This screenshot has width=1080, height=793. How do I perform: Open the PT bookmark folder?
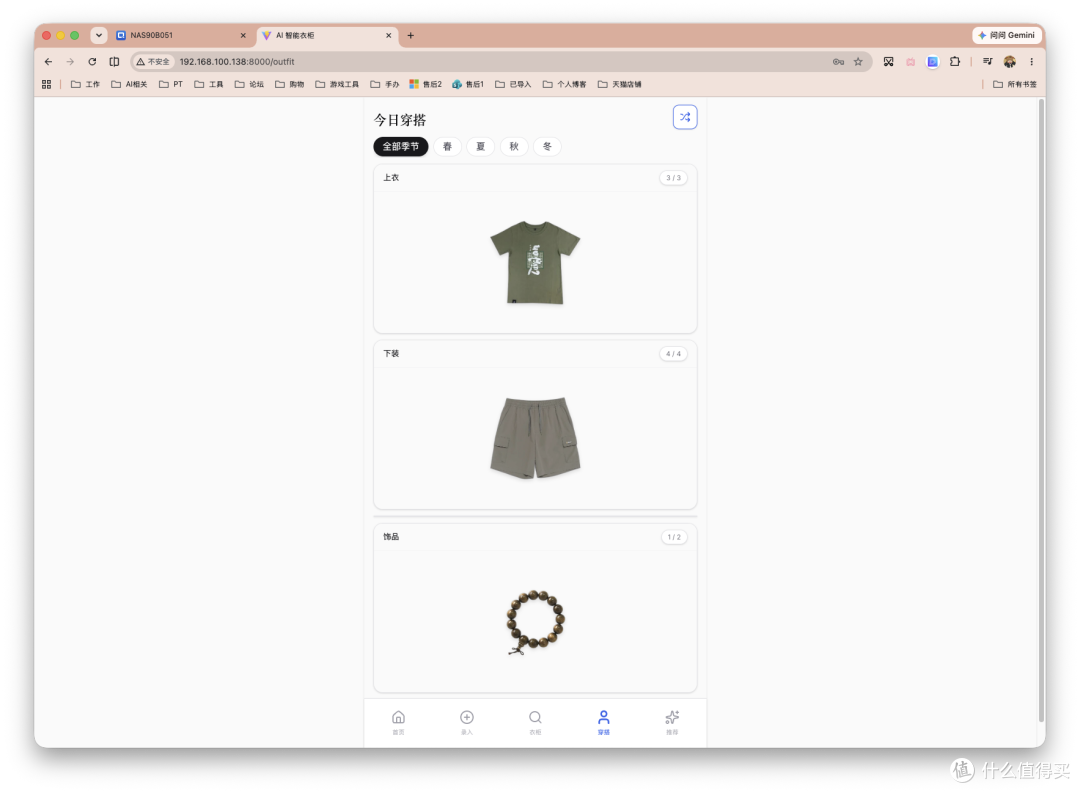pos(171,84)
